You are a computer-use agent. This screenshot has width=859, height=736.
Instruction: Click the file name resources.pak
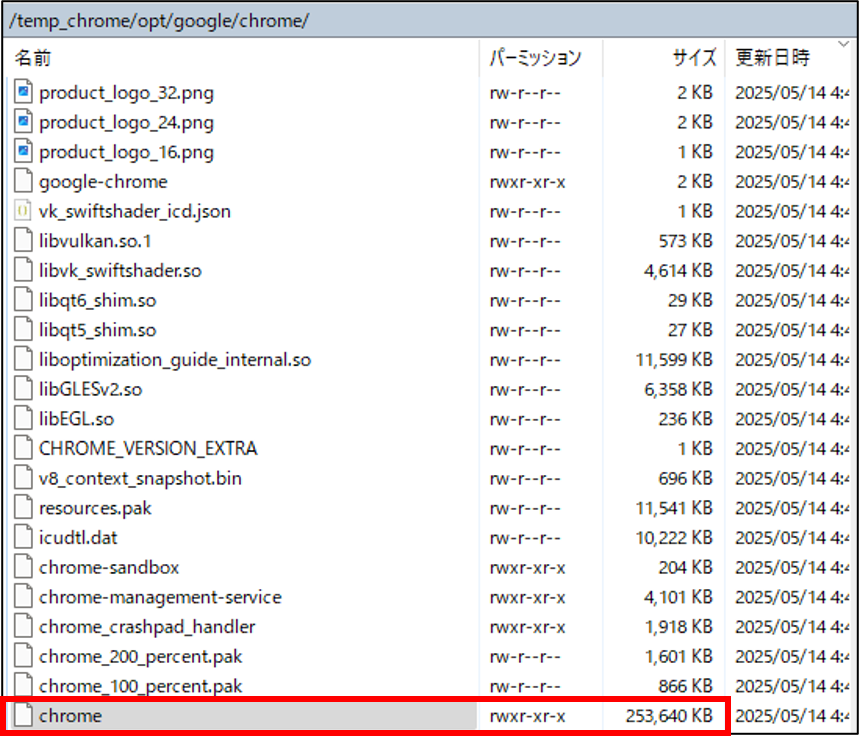[95, 509]
